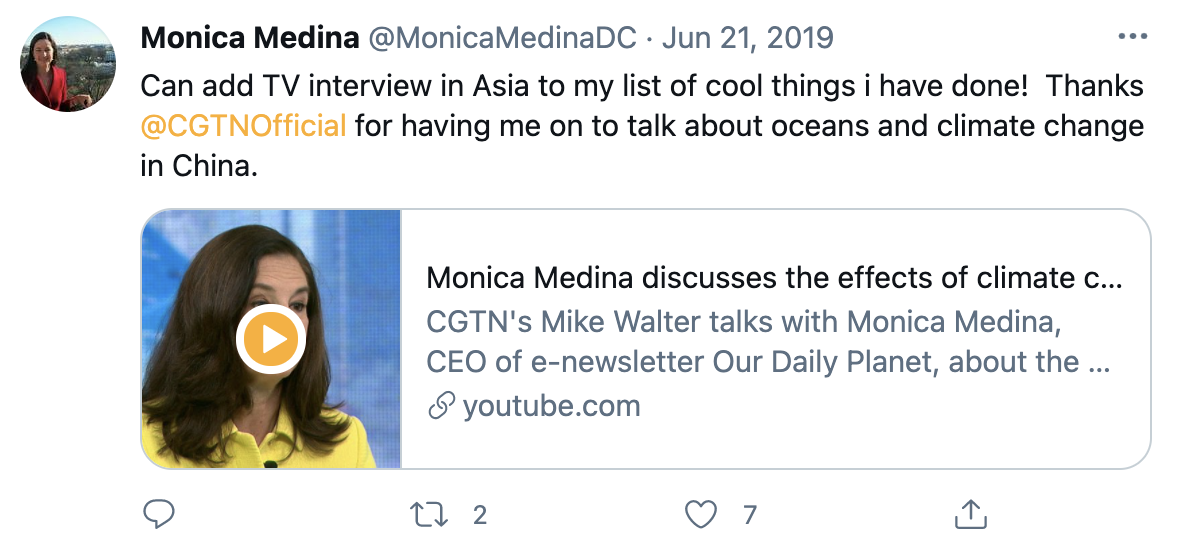Click the tweet's last line "in China."
This screenshot has width=1180, height=548.
pos(200,167)
